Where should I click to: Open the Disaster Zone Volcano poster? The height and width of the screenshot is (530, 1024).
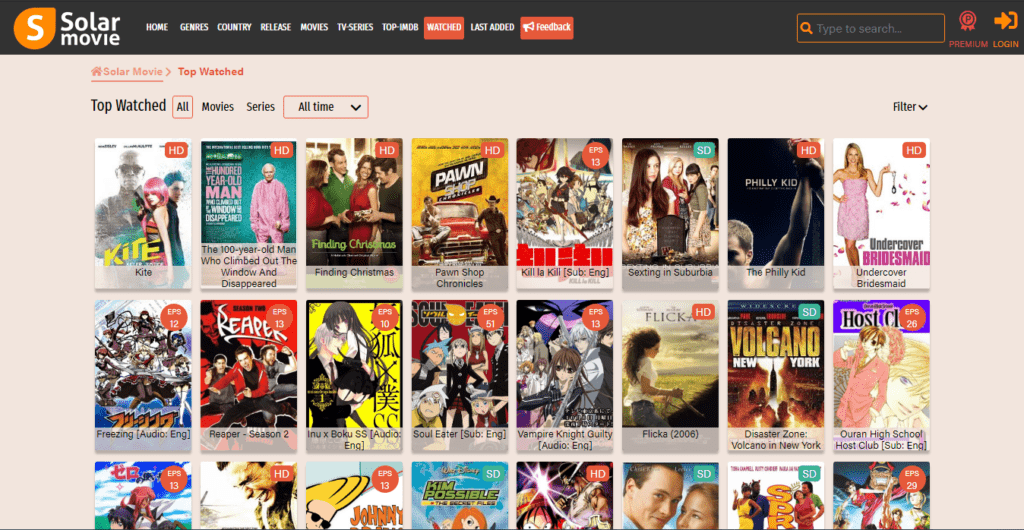tap(776, 375)
